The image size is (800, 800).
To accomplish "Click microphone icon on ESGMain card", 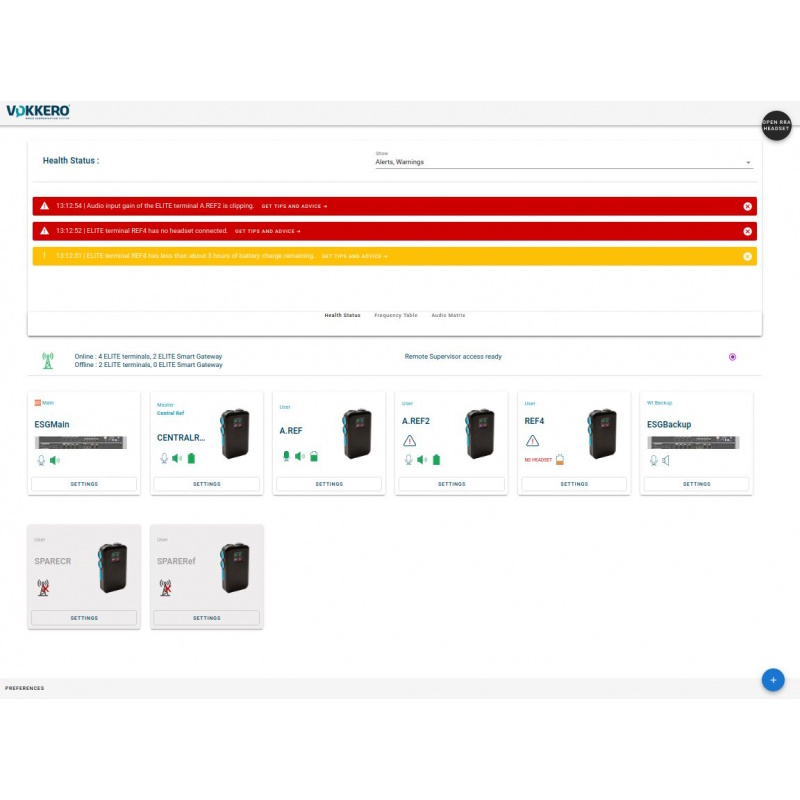I will click(41, 460).
